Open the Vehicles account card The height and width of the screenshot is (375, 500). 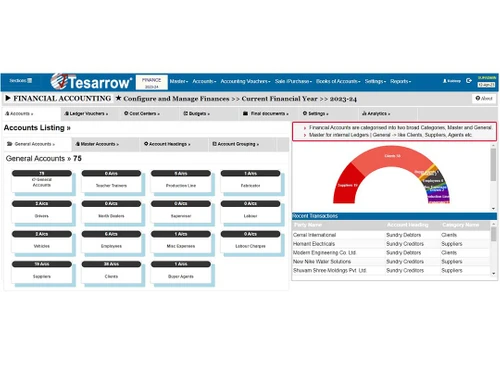pyautogui.click(x=42, y=242)
